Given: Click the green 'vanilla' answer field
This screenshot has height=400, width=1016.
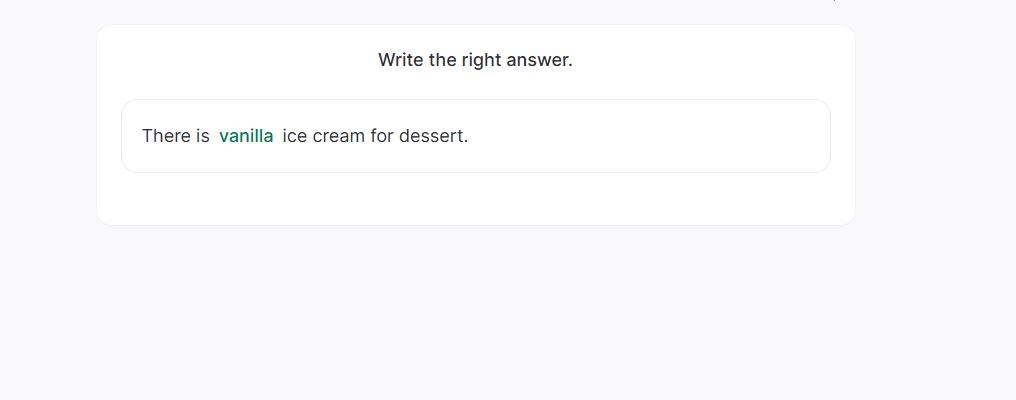Looking at the screenshot, I should (246, 136).
